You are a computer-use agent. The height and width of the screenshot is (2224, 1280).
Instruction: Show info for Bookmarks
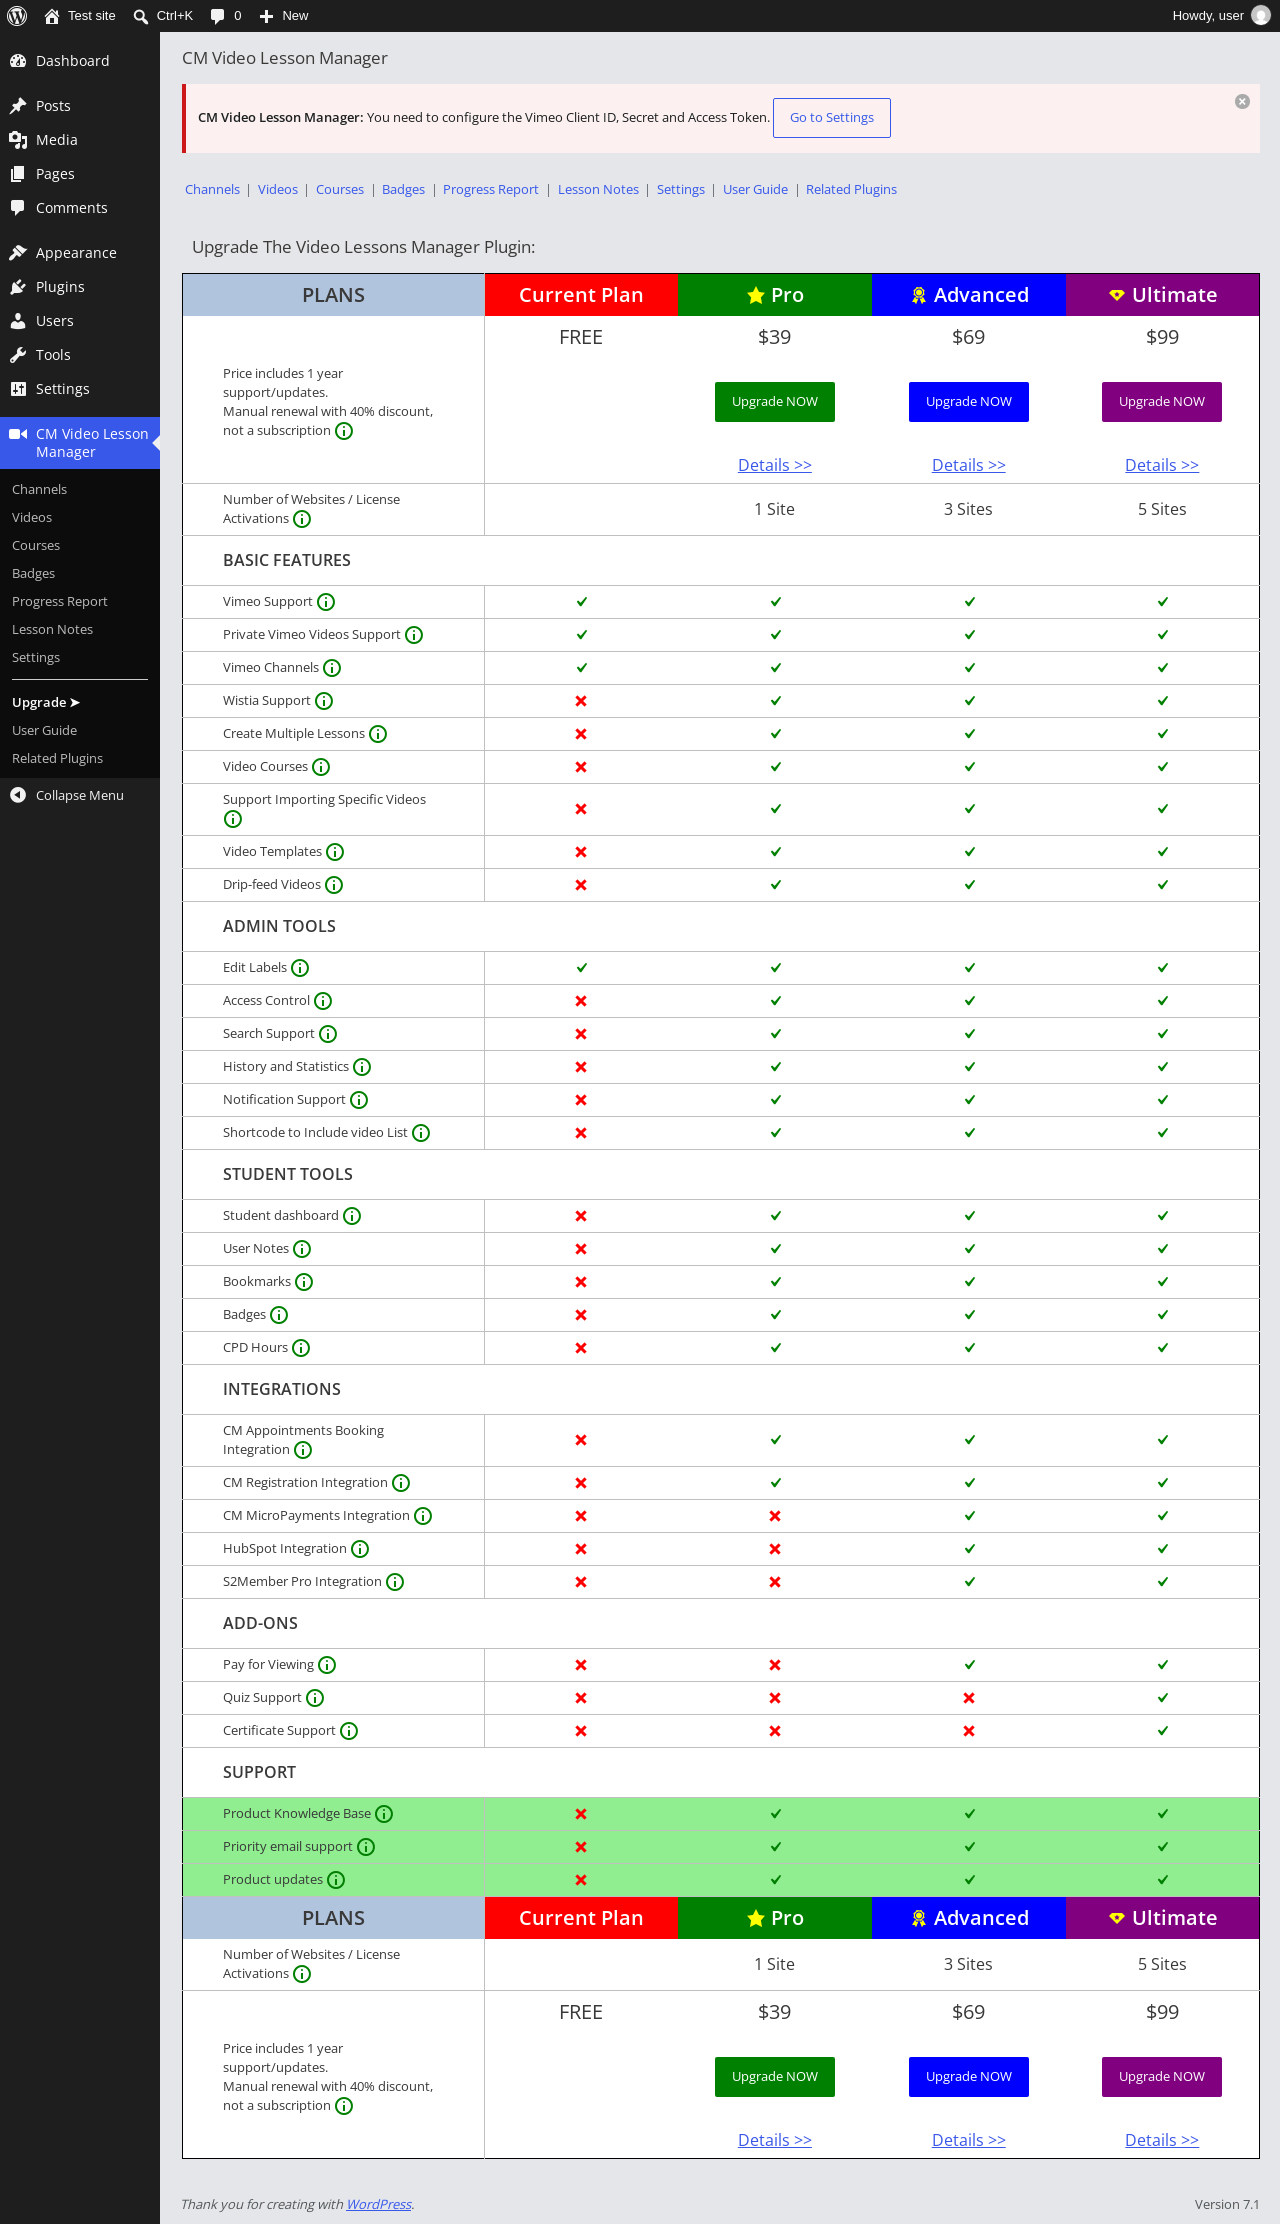click(304, 1282)
